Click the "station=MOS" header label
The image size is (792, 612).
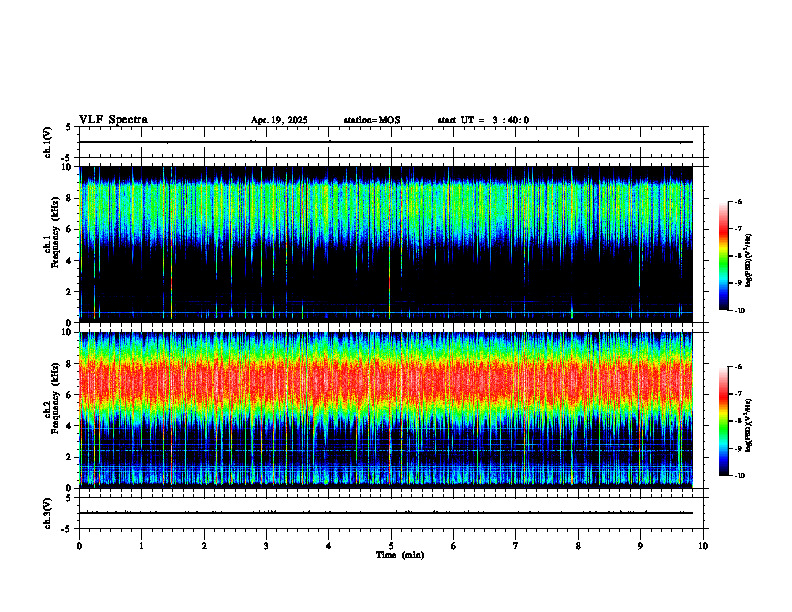372,120
